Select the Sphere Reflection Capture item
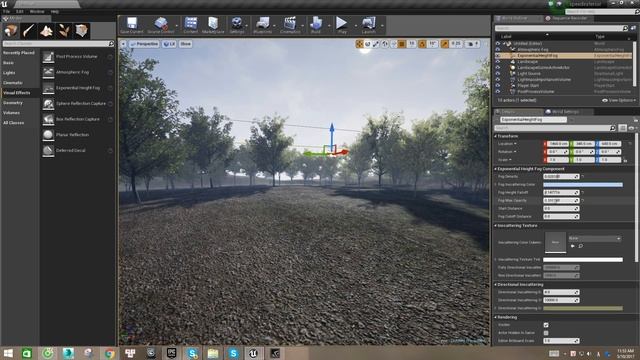Image resolution: width=640 pixels, height=360 pixels. click(77, 104)
